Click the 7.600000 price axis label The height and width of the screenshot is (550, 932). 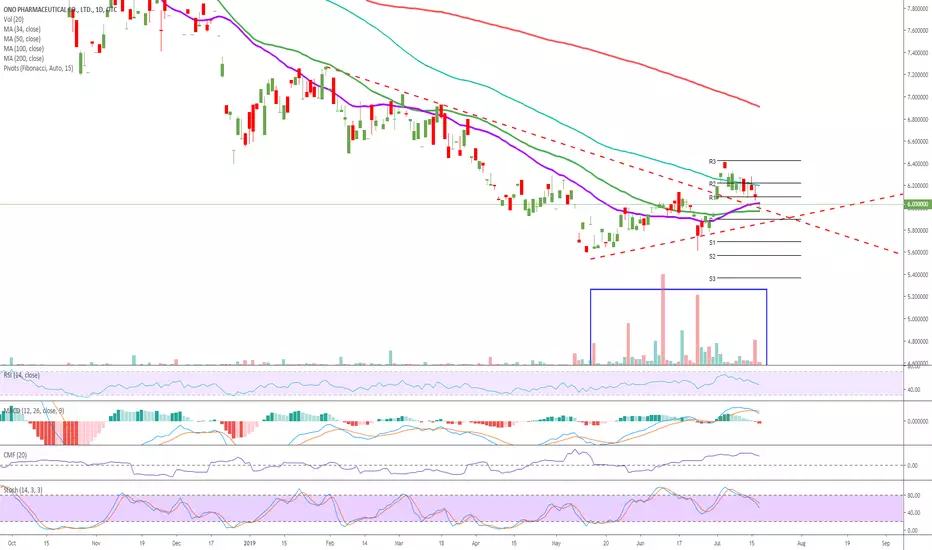pos(918,30)
